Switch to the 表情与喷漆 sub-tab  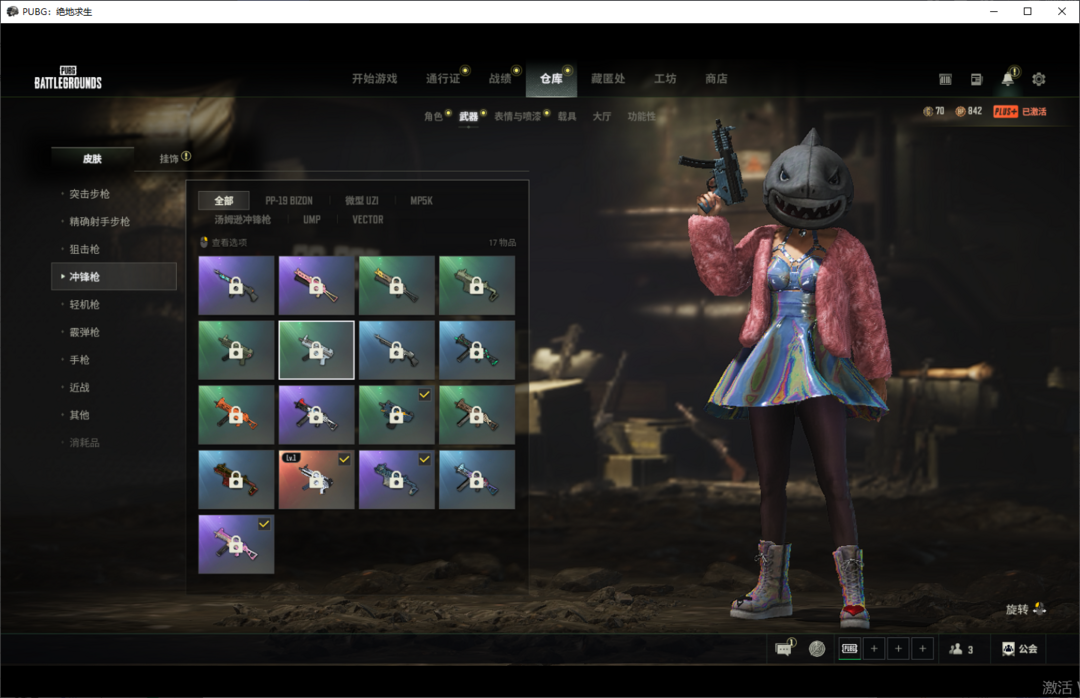pyautogui.click(x=517, y=116)
